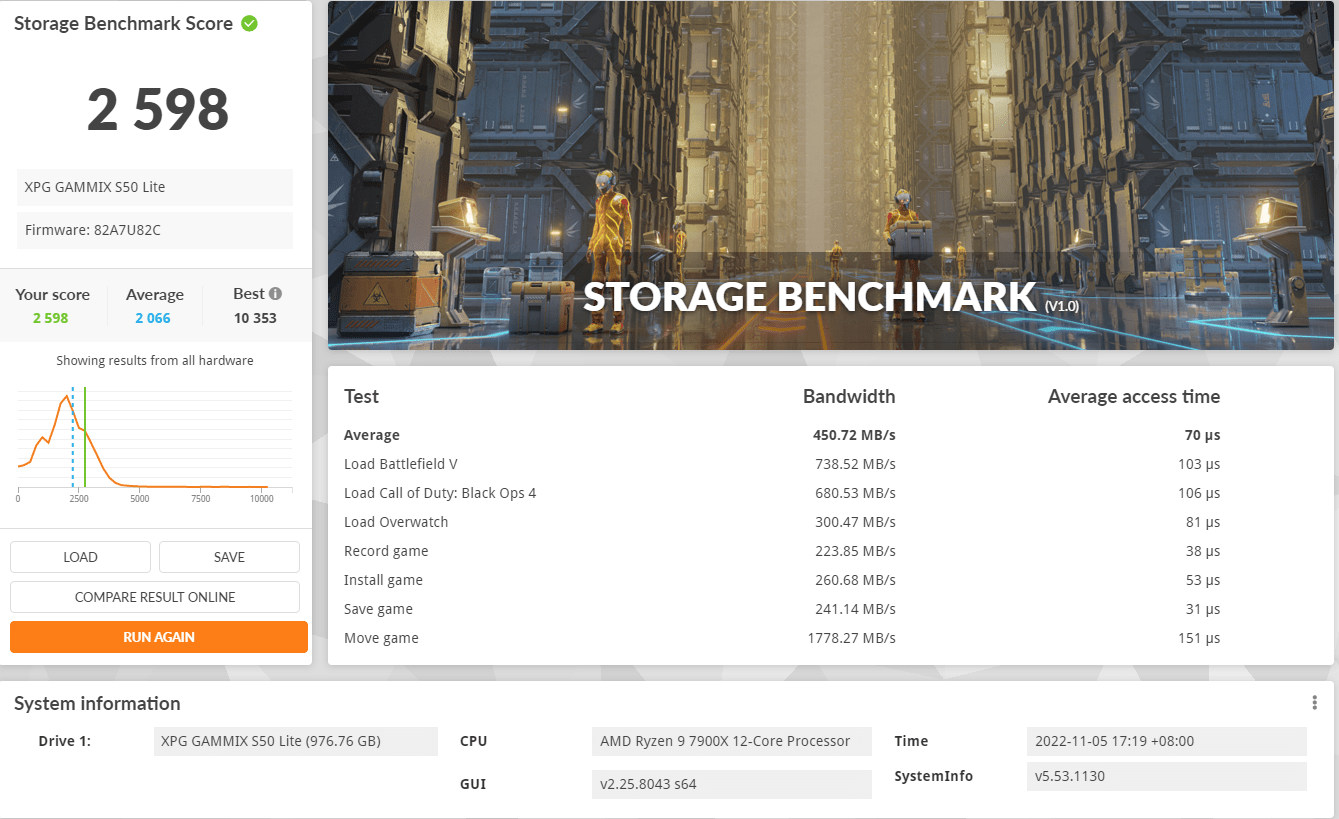Click Record game bandwidth 223.85 MB/s
This screenshot has height=819, width=1339.
click(854, 551)
